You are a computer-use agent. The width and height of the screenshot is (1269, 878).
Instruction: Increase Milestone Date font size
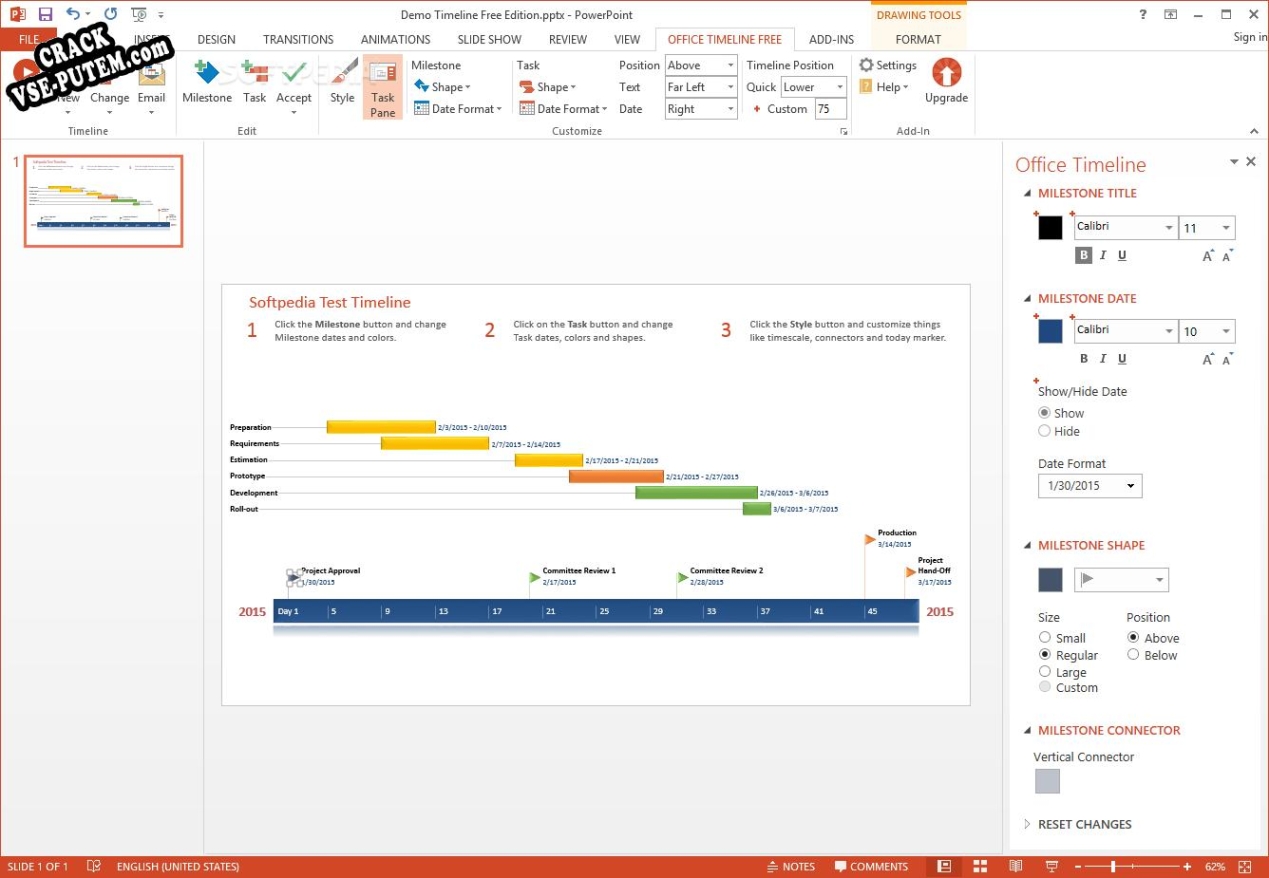click(1208, 360)
